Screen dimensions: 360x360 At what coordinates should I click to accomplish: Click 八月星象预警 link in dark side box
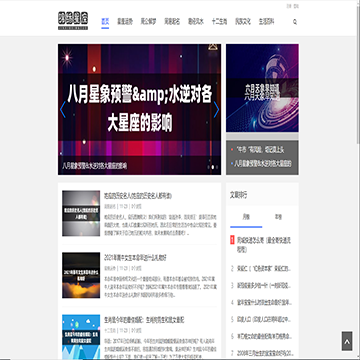click(263, 164)
